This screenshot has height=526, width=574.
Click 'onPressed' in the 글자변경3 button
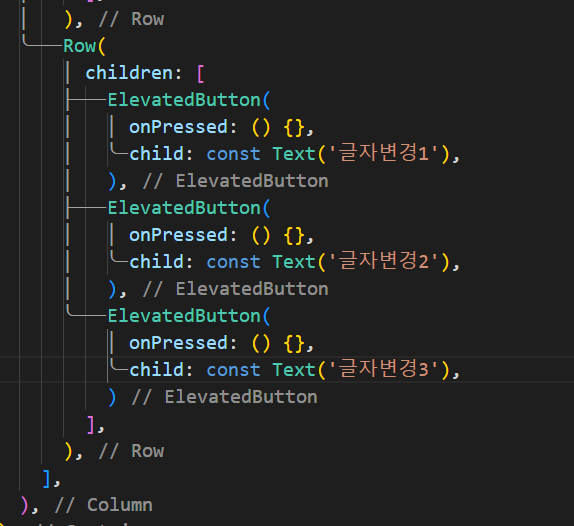178,343
